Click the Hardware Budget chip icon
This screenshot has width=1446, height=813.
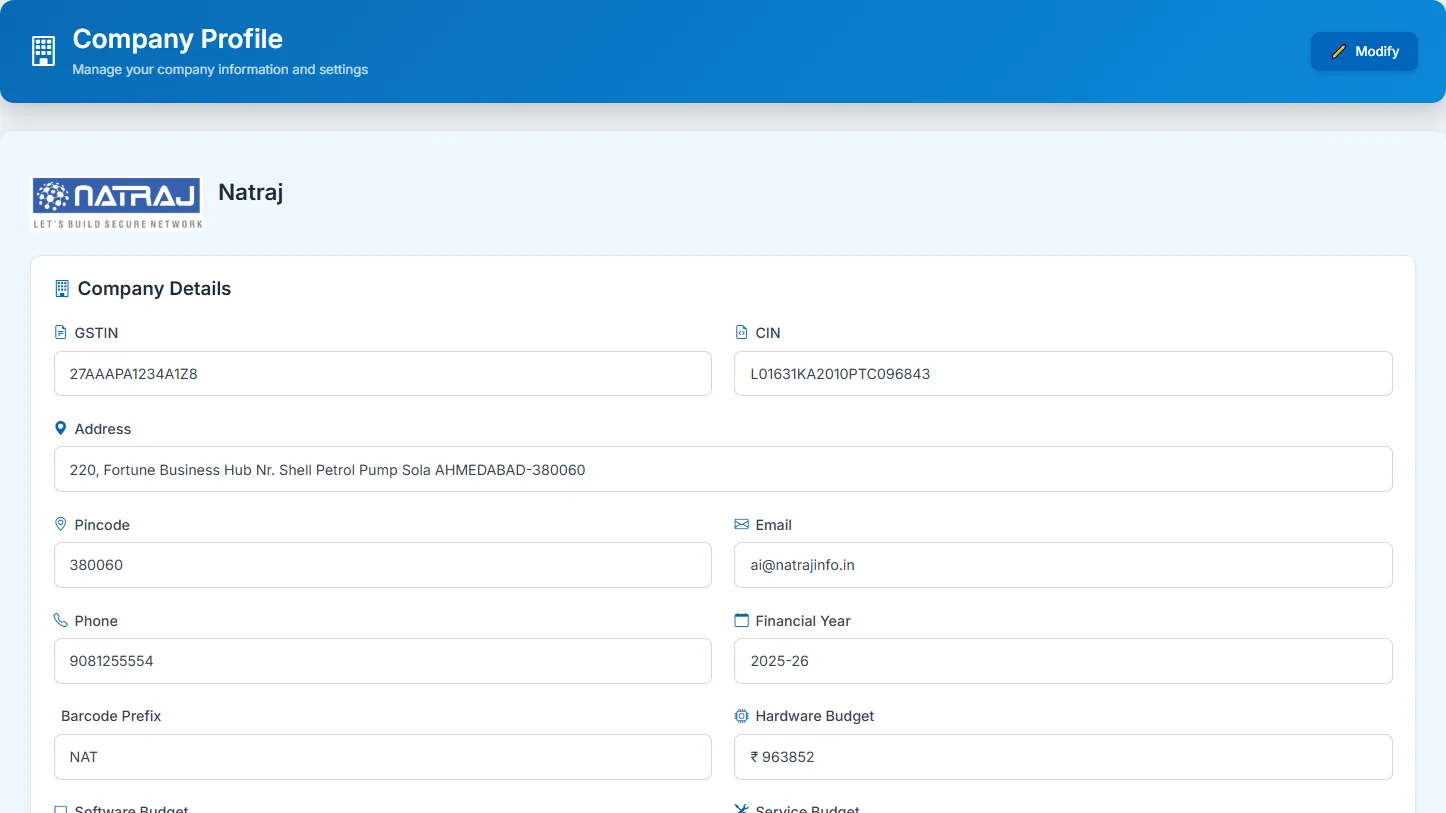(741, 716)
